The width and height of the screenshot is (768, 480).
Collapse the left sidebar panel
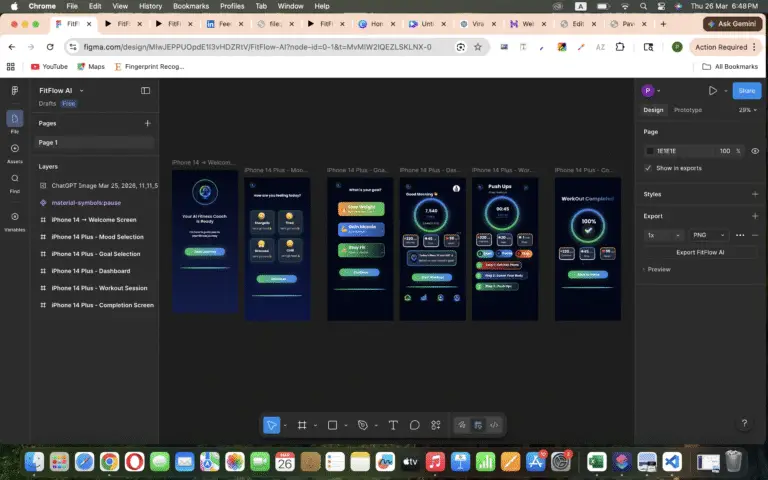point(145,90)
